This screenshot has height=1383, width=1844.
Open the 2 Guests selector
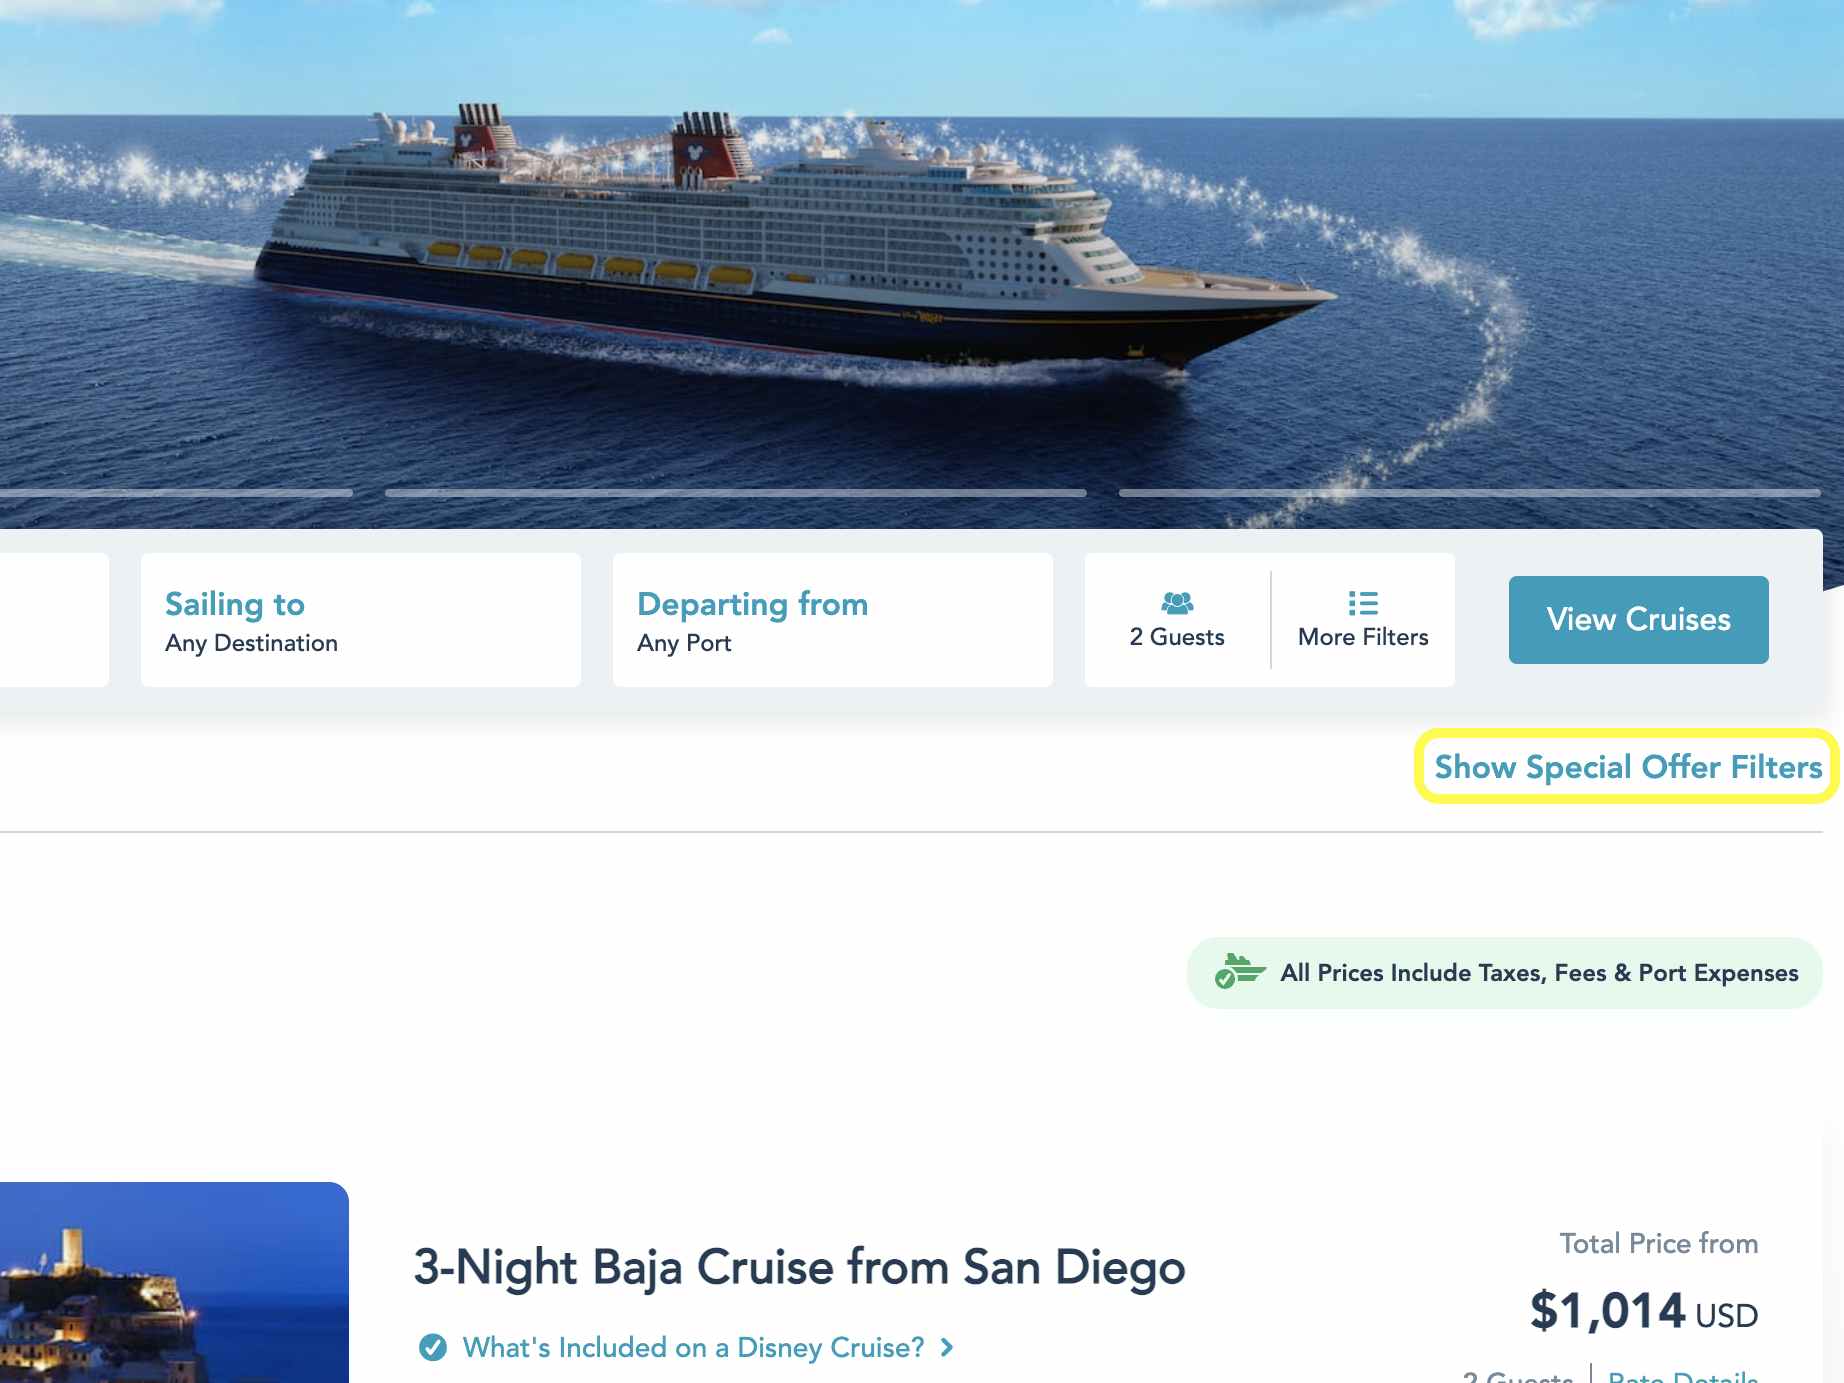pyautogui.click(x=1177, y=620)
